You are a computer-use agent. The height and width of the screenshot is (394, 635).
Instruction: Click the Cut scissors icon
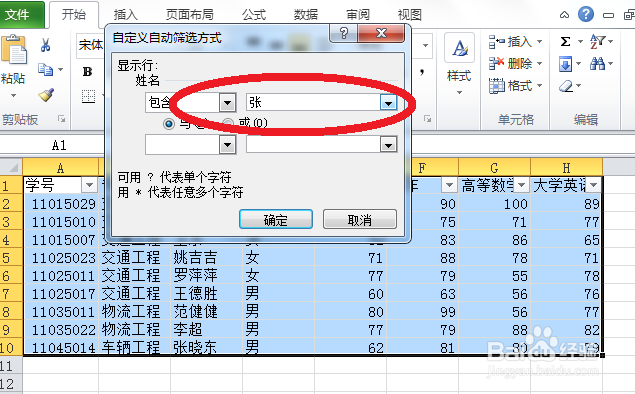click(45, 45)
